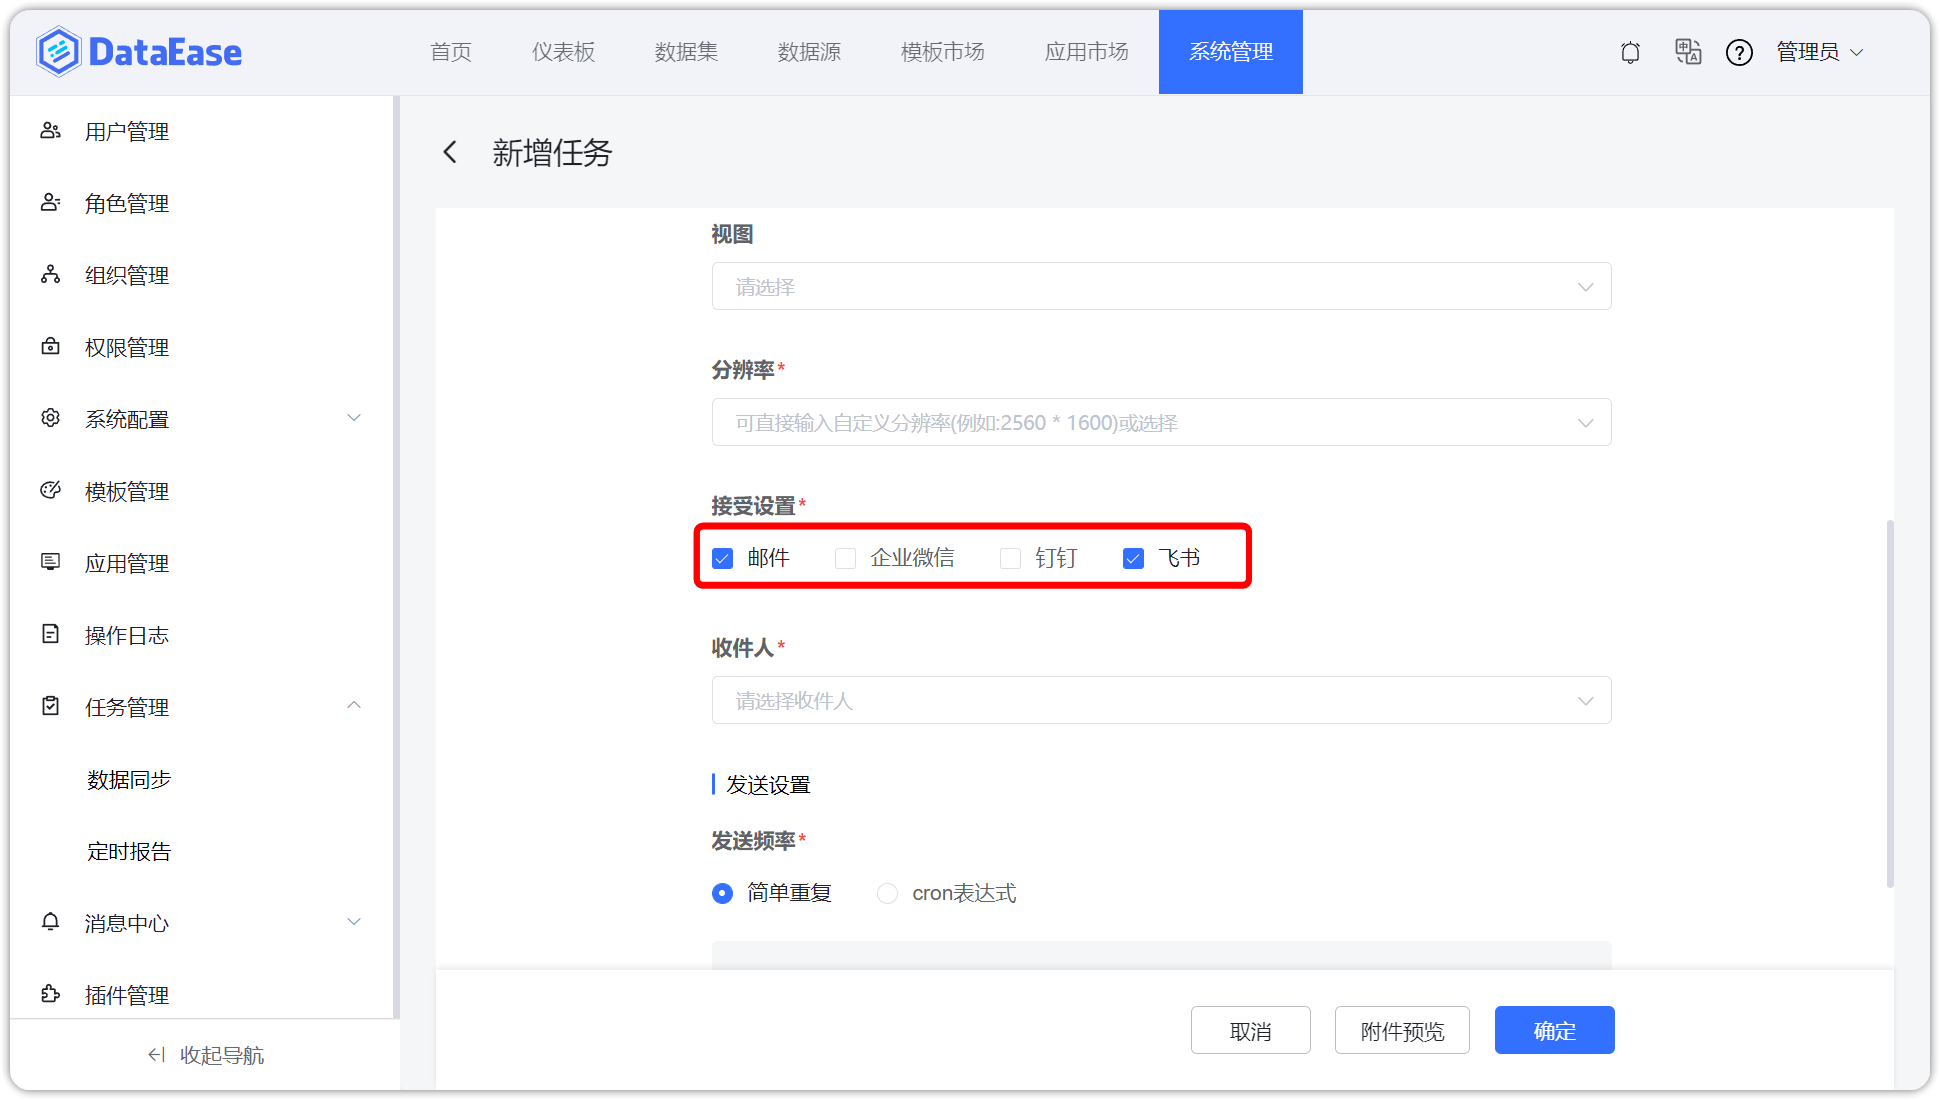Click the 收件人 recipient selector field
Viewport: 1940px width, 1100px height.
tap(1160, 700)
